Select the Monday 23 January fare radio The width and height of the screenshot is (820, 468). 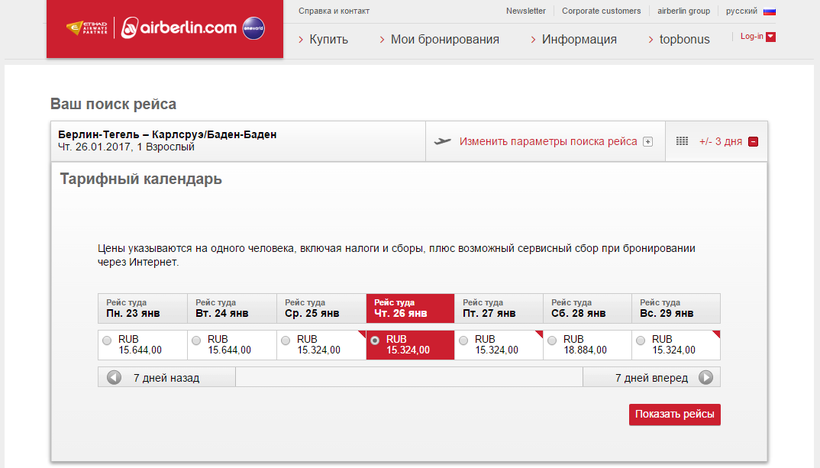pos(107,341)
